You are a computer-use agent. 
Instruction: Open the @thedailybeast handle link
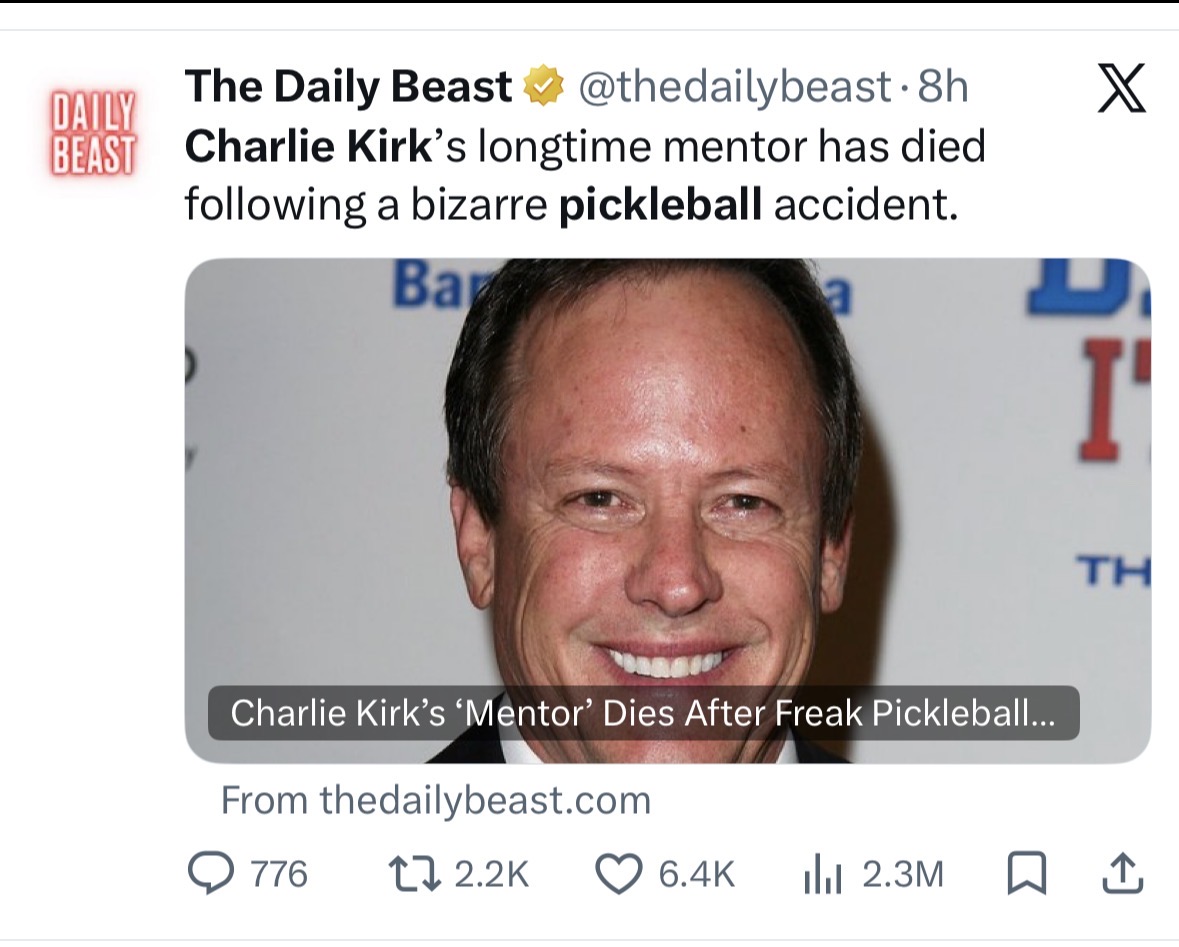pos(735,87)
